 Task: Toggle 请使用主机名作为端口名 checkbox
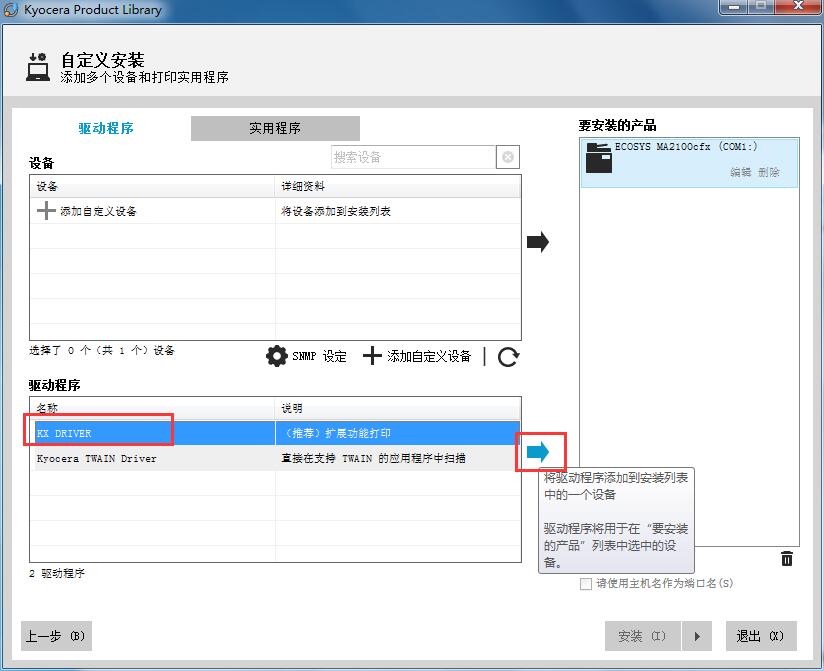pos(585,584)
